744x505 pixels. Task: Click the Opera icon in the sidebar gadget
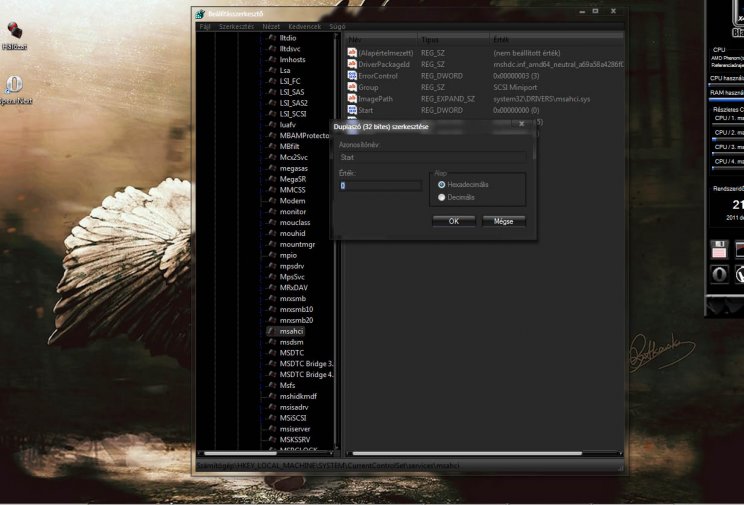click(x=719, y=274)
